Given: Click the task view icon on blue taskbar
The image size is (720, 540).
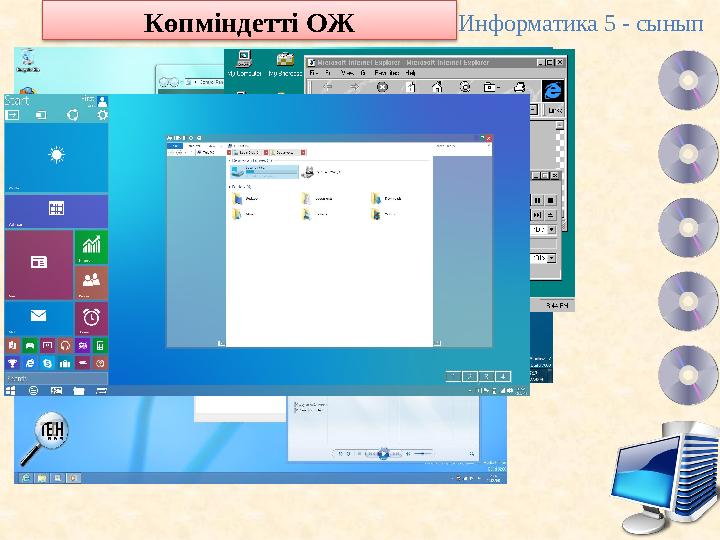Looking at the screenshot, I should click(56, 391).
